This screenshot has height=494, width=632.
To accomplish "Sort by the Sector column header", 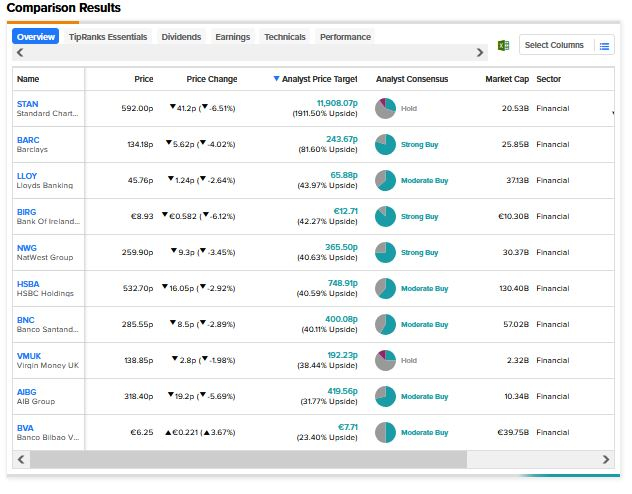I will click(549, 79).
